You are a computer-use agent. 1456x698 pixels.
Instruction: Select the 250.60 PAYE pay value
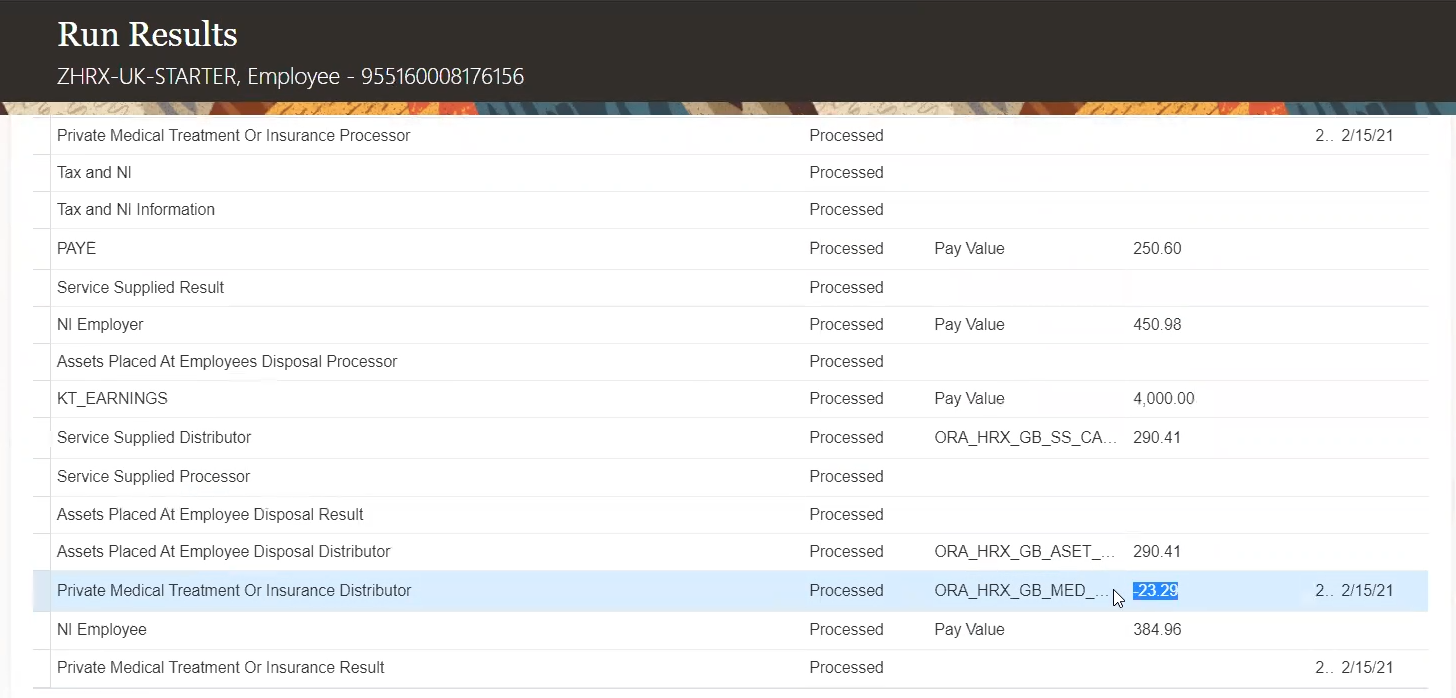[1157, 248]
